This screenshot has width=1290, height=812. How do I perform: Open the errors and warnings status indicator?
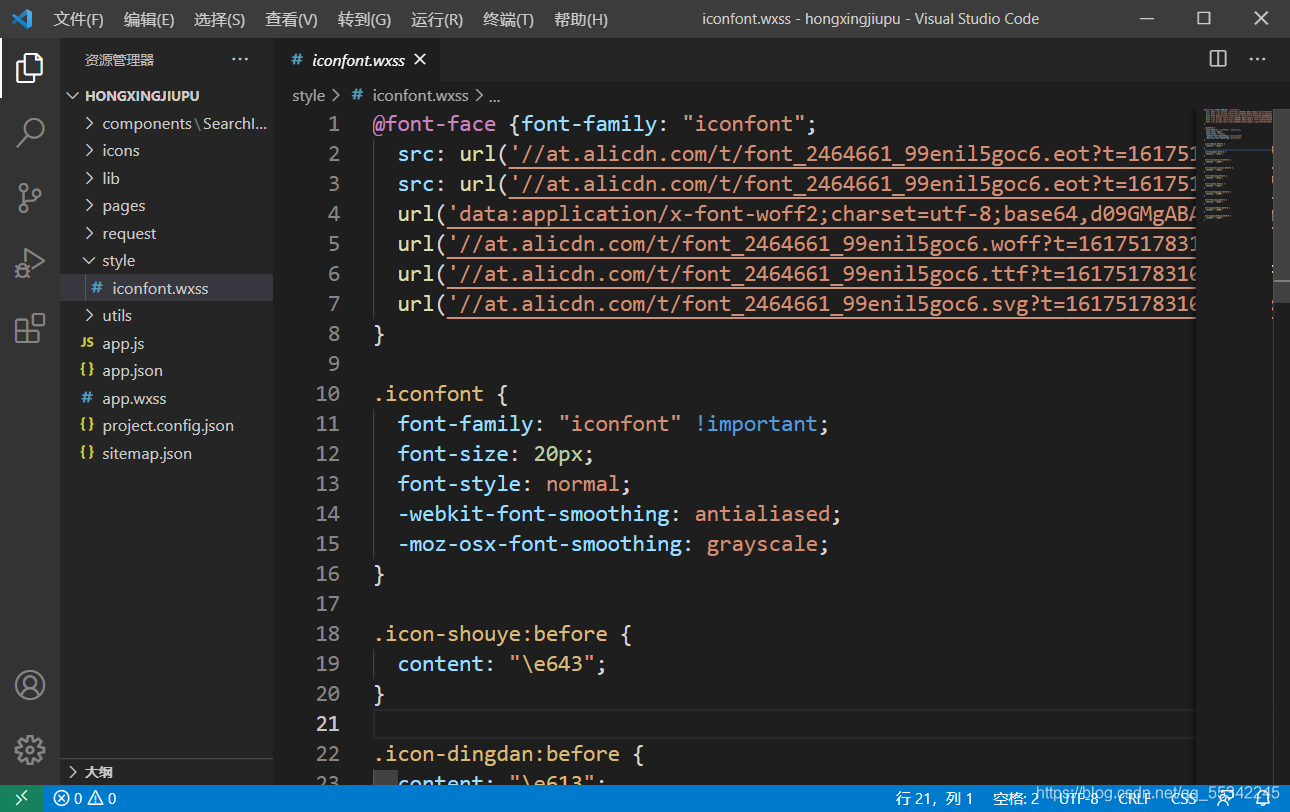point(85,798)
